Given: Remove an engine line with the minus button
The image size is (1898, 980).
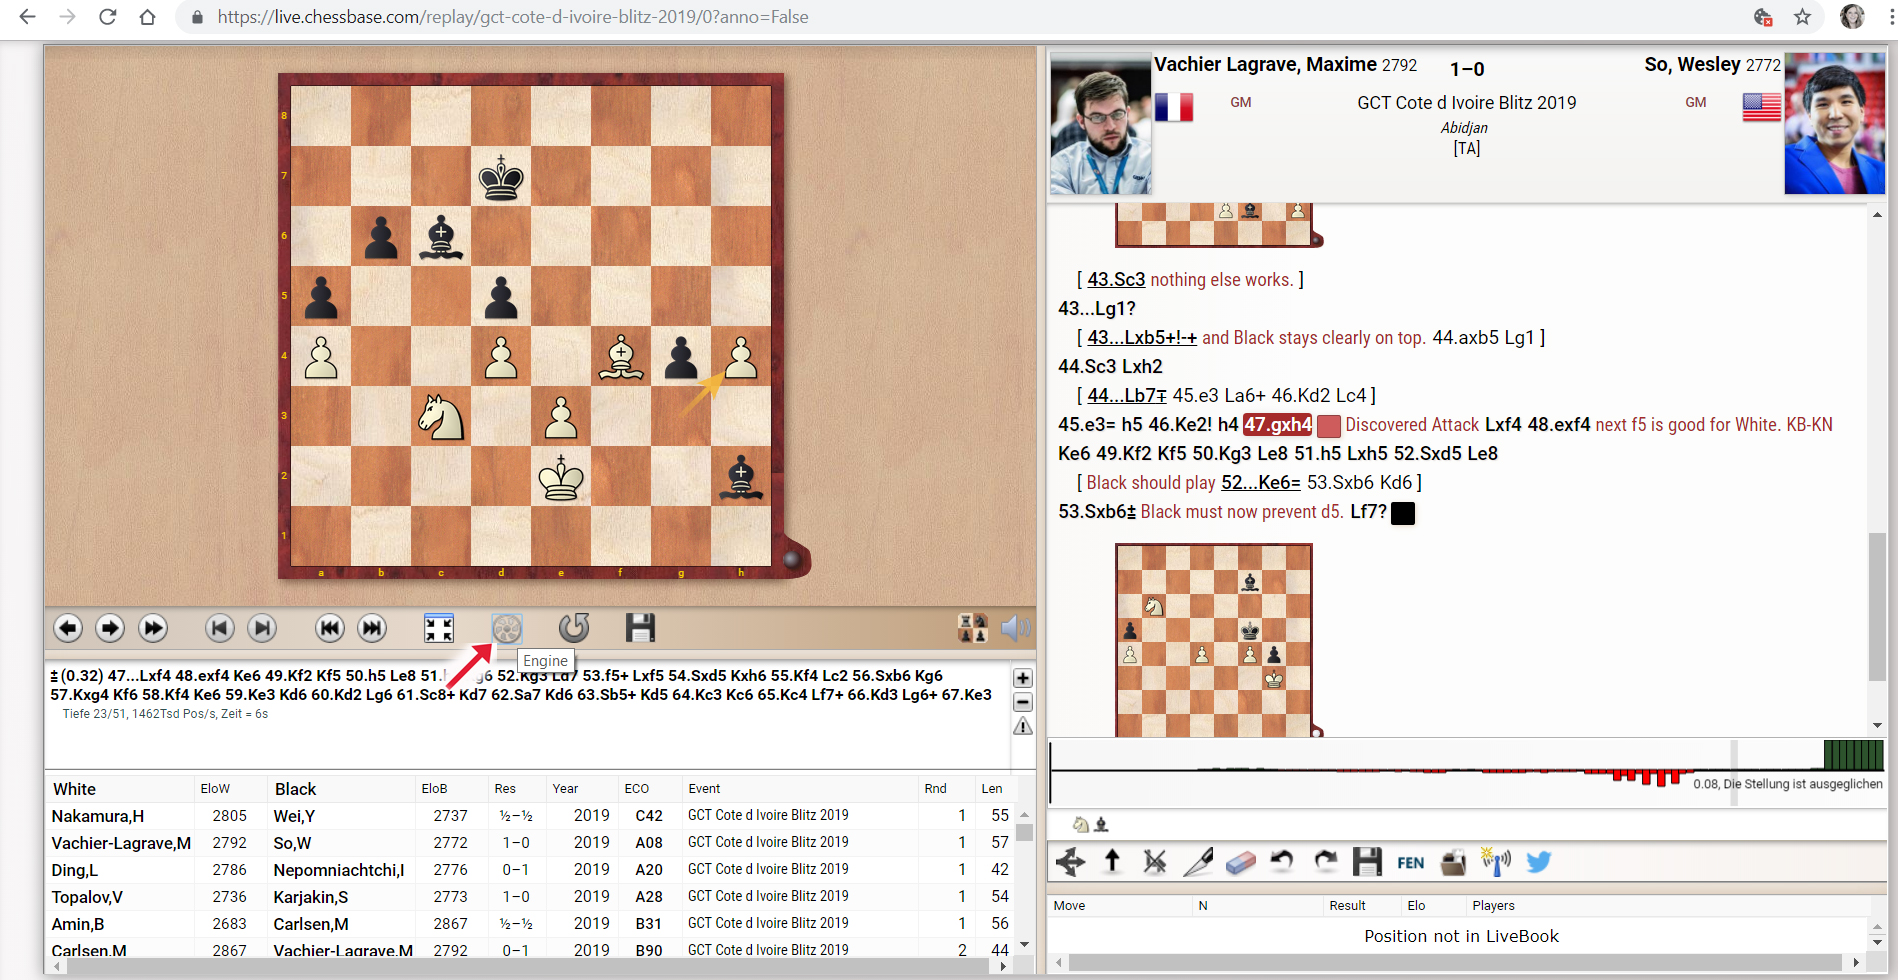Looking at the screenshot, I should [x=1023, y=702].
